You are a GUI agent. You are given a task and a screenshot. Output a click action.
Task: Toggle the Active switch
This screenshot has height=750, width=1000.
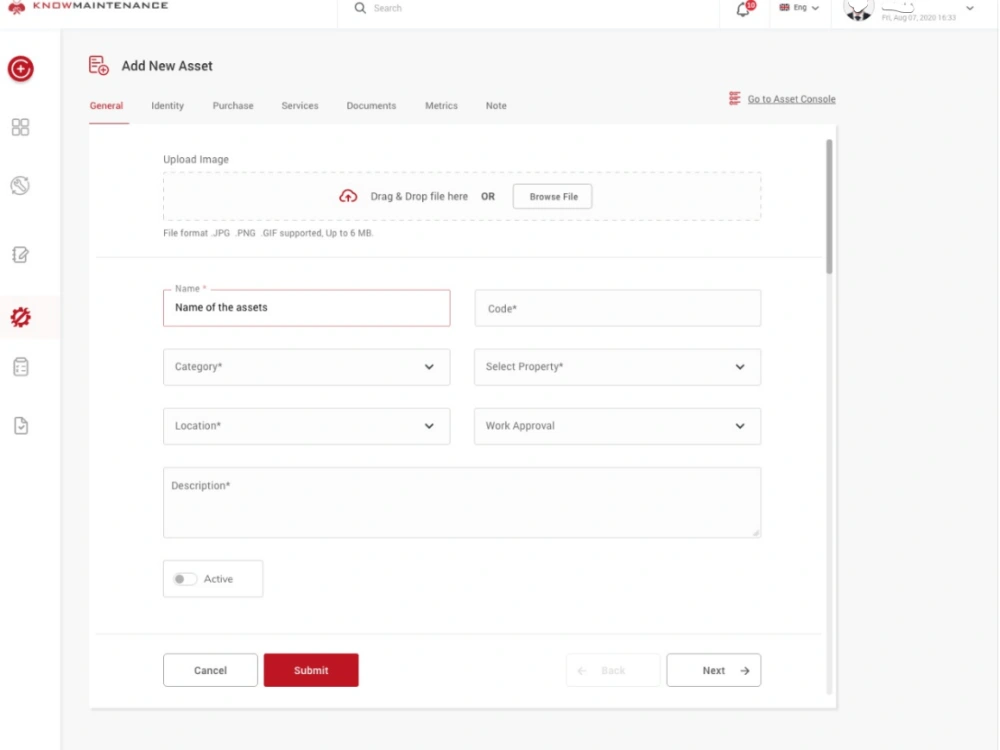(185, 579)
